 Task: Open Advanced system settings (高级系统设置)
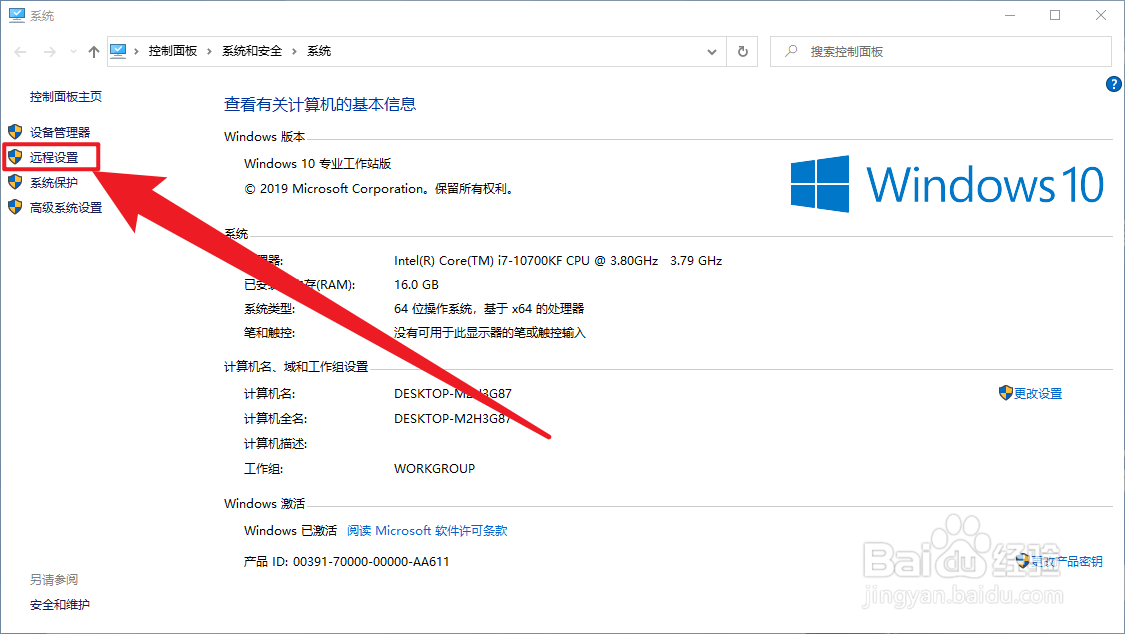click(x=66, y=207)
